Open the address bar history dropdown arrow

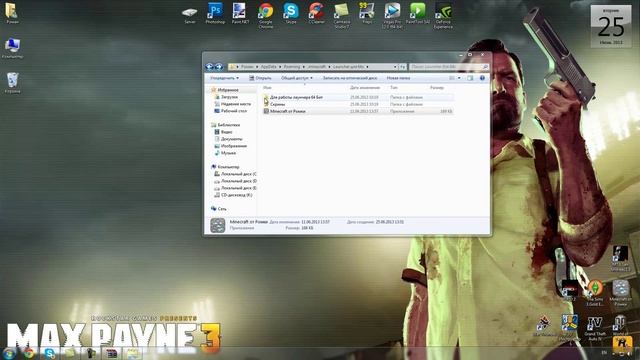[x=395, y=67]
